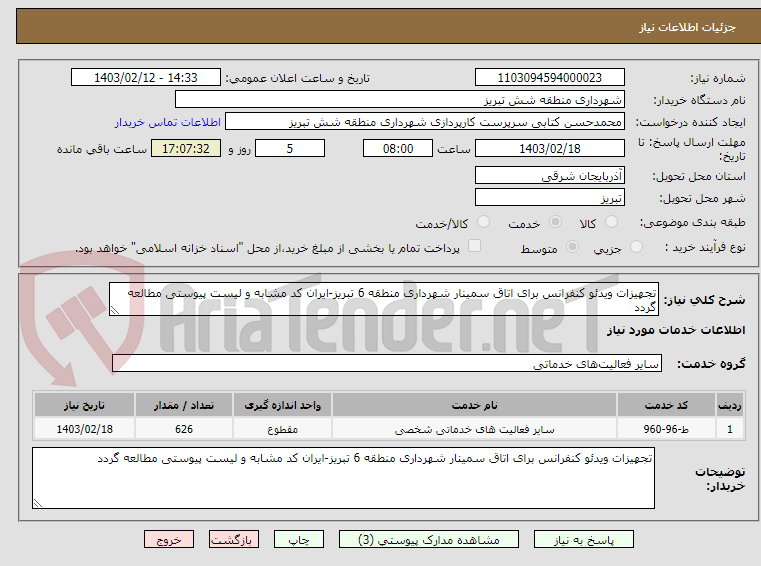The width and height of the screenshot is (761, 566).
Task: Click the remaining time field 17:07:32
Action: (x=186, y=149)
